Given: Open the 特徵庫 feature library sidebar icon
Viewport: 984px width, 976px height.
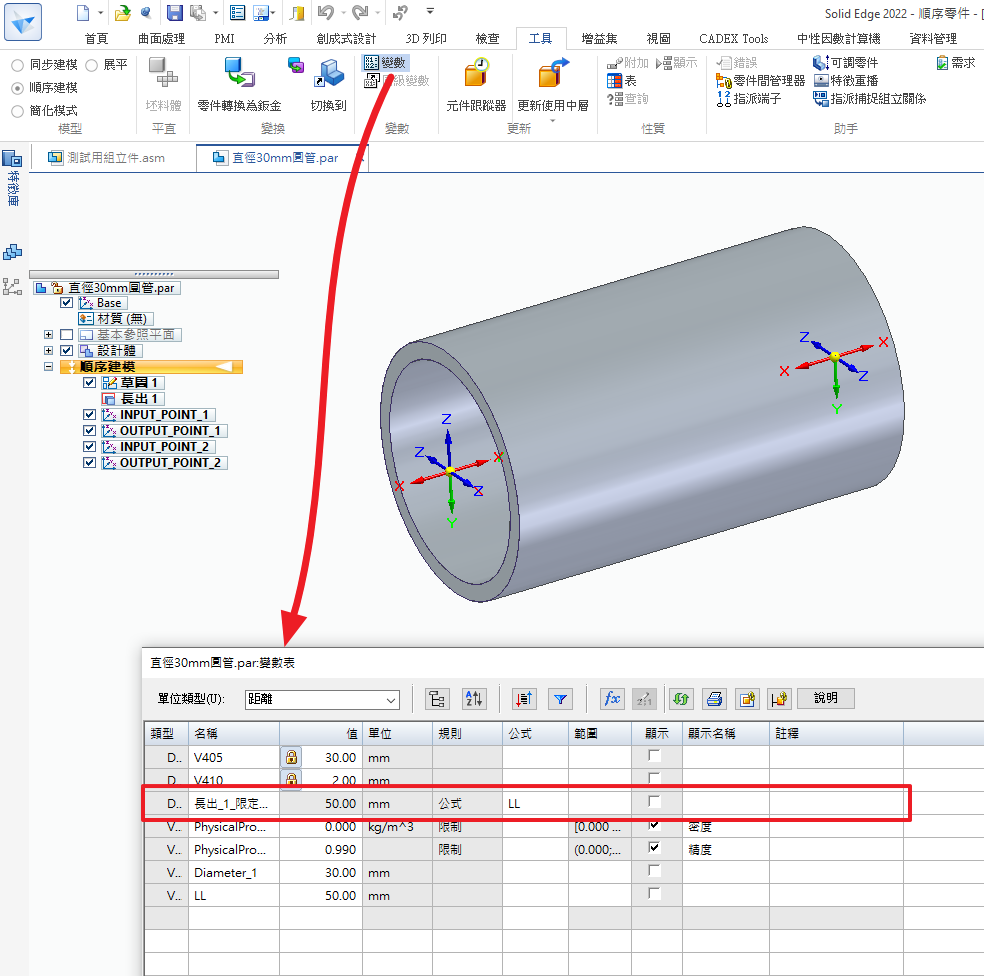Looking at the screenshot, I should click(x=13, y=178).
